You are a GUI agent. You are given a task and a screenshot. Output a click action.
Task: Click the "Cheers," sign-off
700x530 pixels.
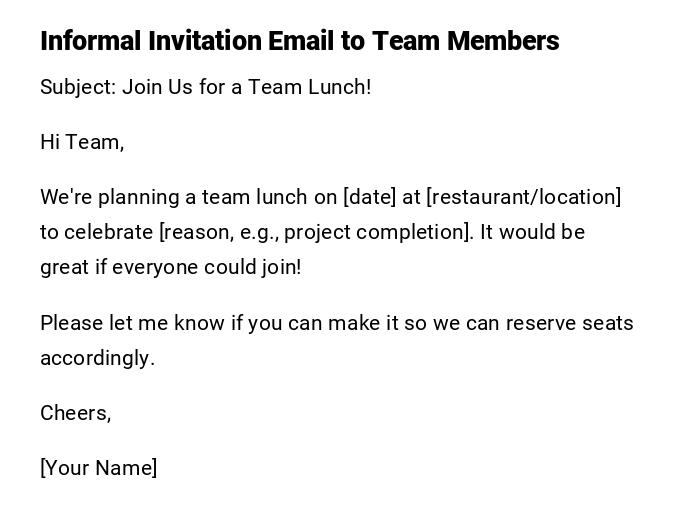(75, 413)
